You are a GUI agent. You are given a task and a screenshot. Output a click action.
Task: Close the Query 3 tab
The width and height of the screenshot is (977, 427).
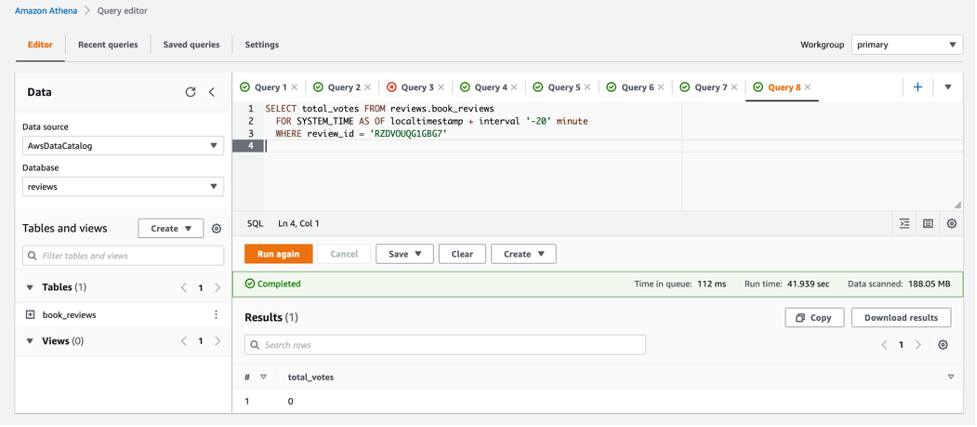441,87
